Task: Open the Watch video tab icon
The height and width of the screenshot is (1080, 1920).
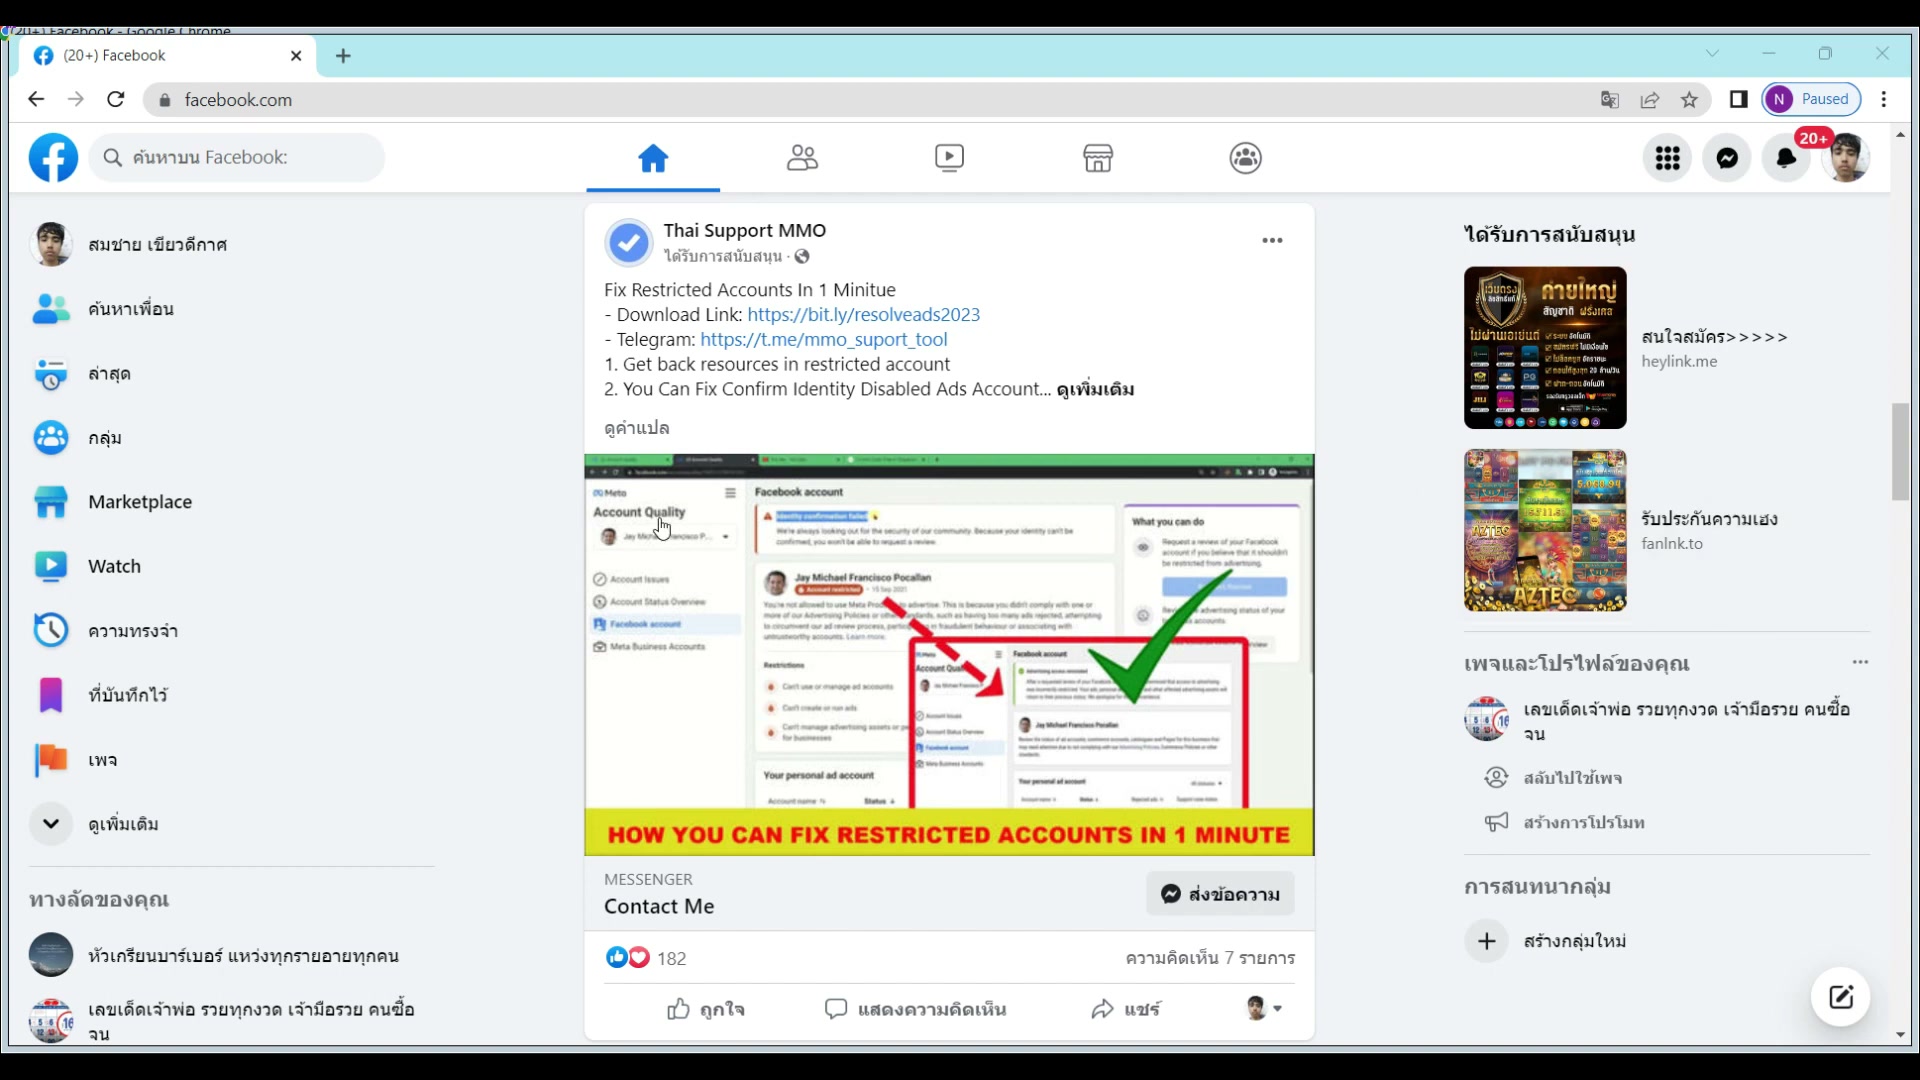Action: (949, 158)
